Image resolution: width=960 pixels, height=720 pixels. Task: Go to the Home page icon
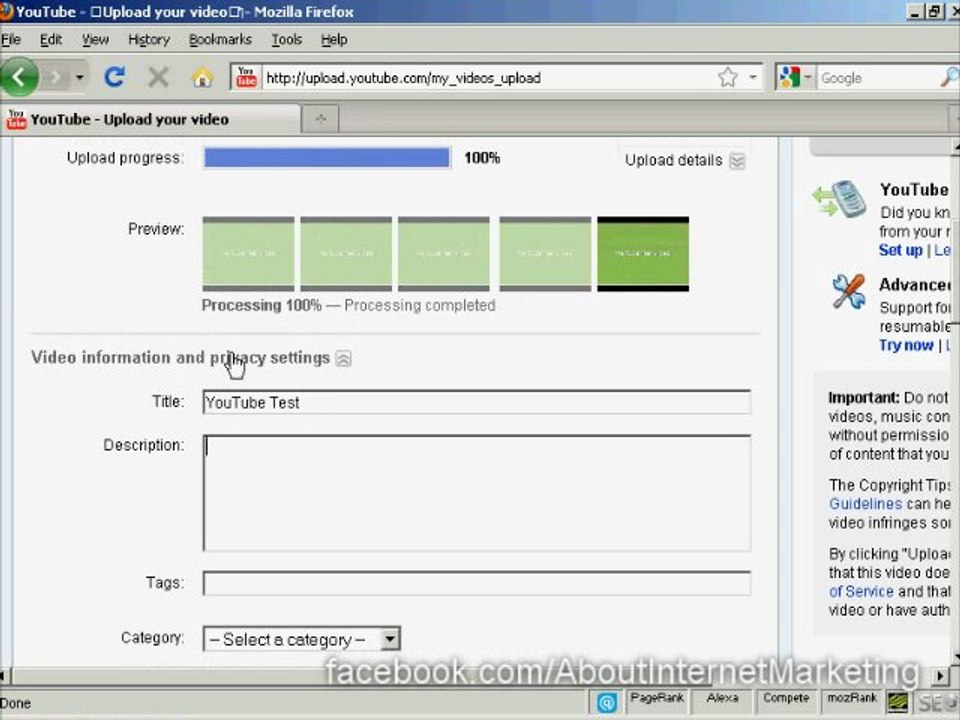202,78
